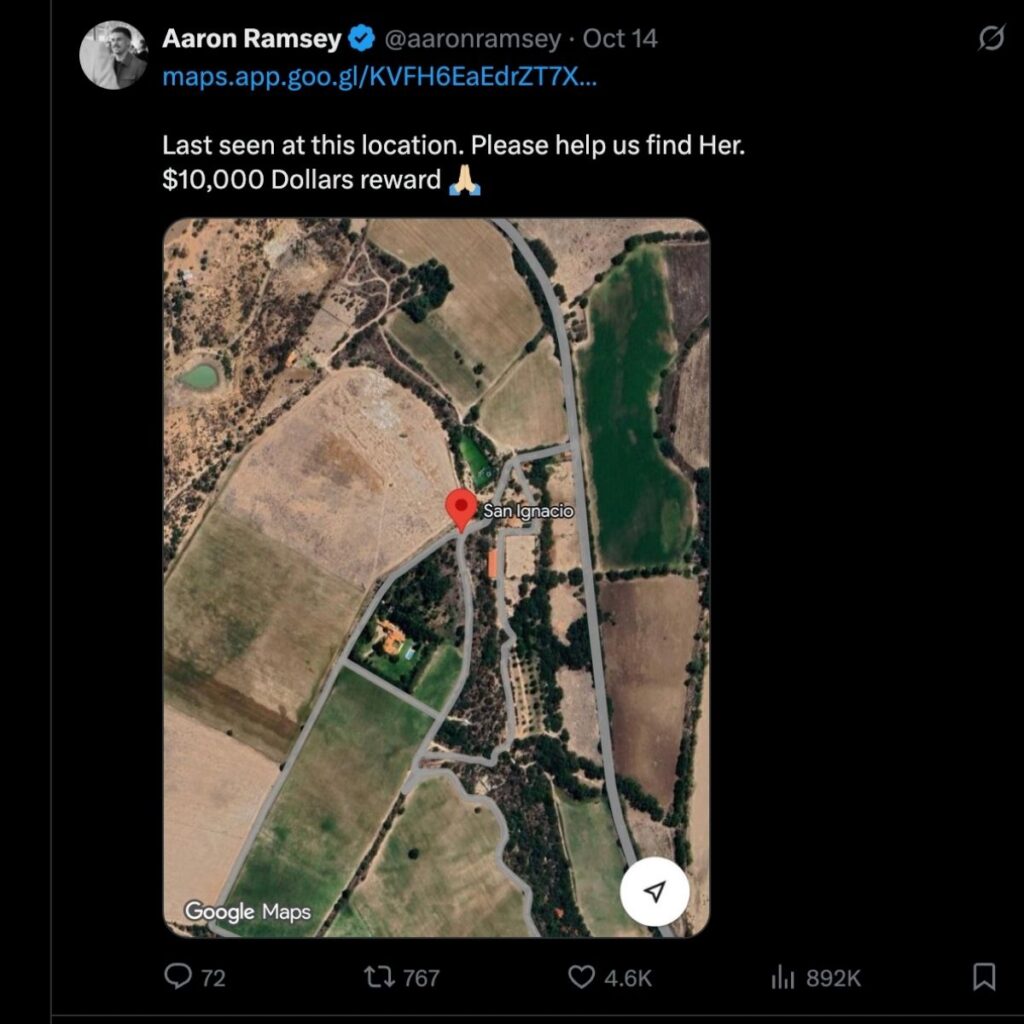
Task: Click the San Ignacio map label
Action: pyautogui.click(x=528, y=511)
